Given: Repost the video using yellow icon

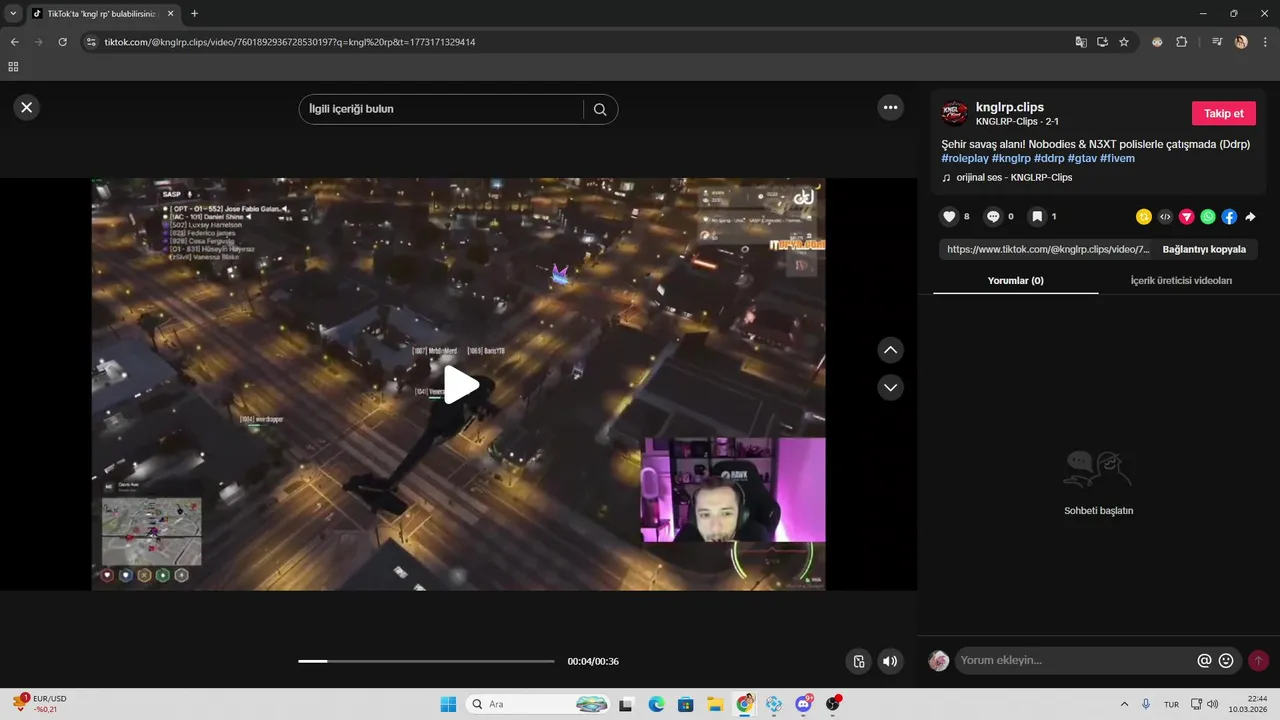Looking at the screenshot, I should point(1144,216).
